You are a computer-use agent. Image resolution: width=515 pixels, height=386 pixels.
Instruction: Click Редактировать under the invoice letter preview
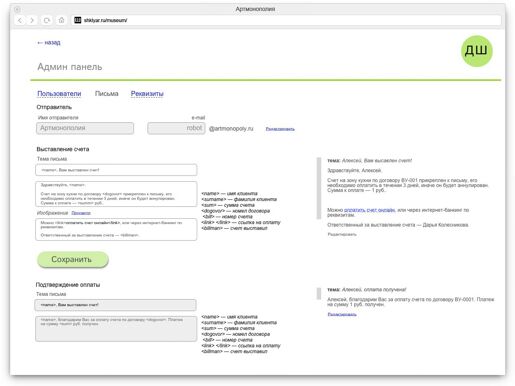pos(342,234)
